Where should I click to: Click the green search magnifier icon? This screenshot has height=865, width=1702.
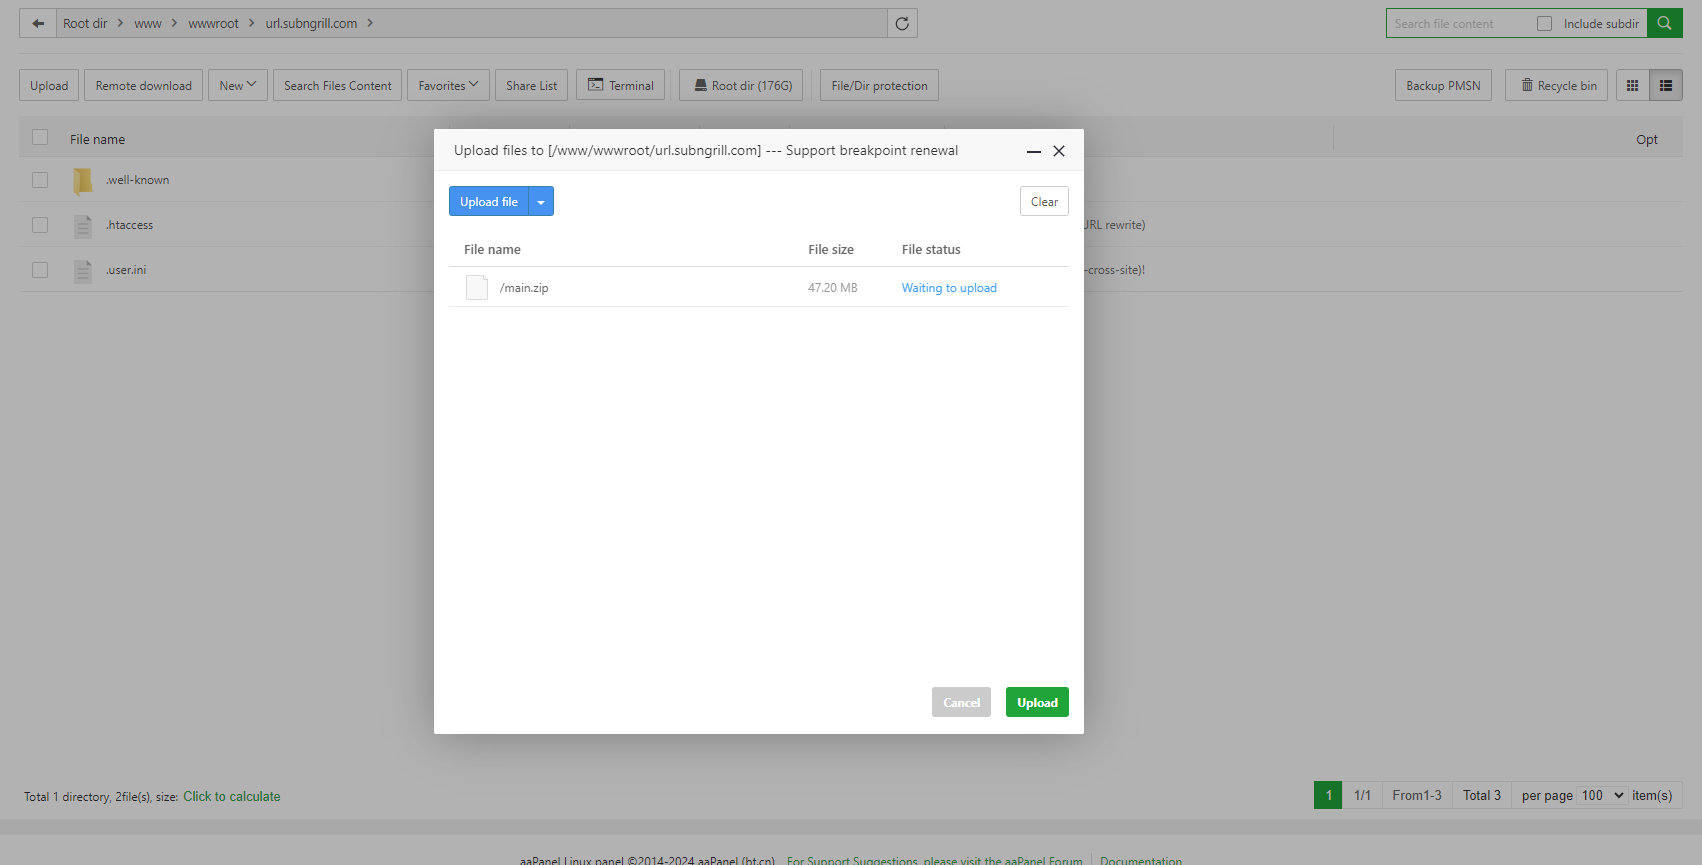point(1664,24)
